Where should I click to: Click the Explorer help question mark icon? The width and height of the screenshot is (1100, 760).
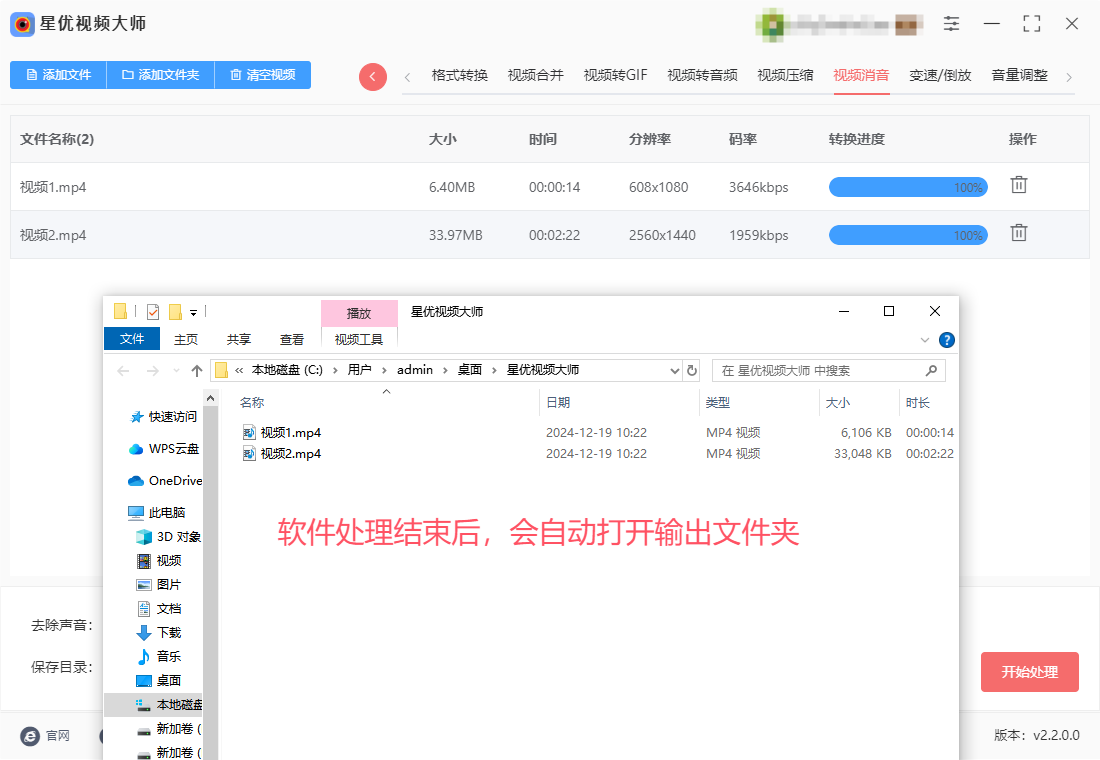click(946, 340)
